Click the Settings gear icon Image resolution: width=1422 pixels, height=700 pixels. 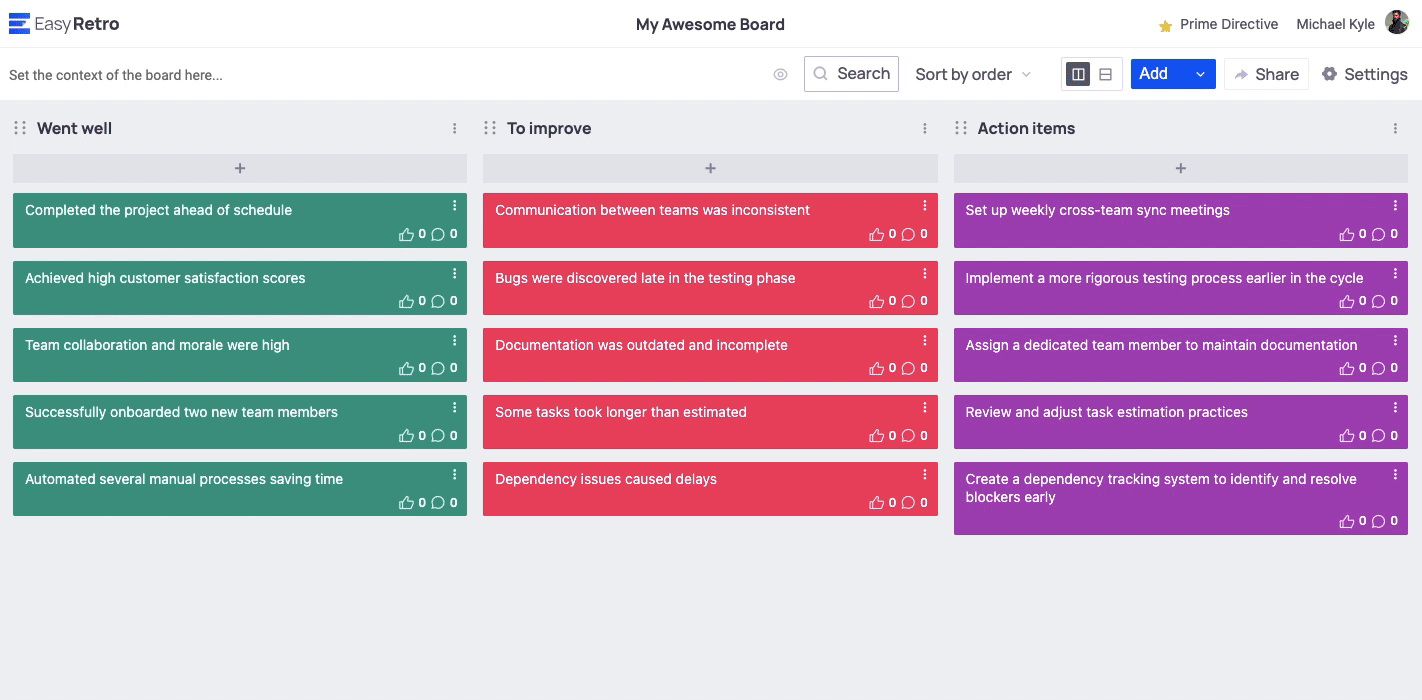[x=1329, y=74]
